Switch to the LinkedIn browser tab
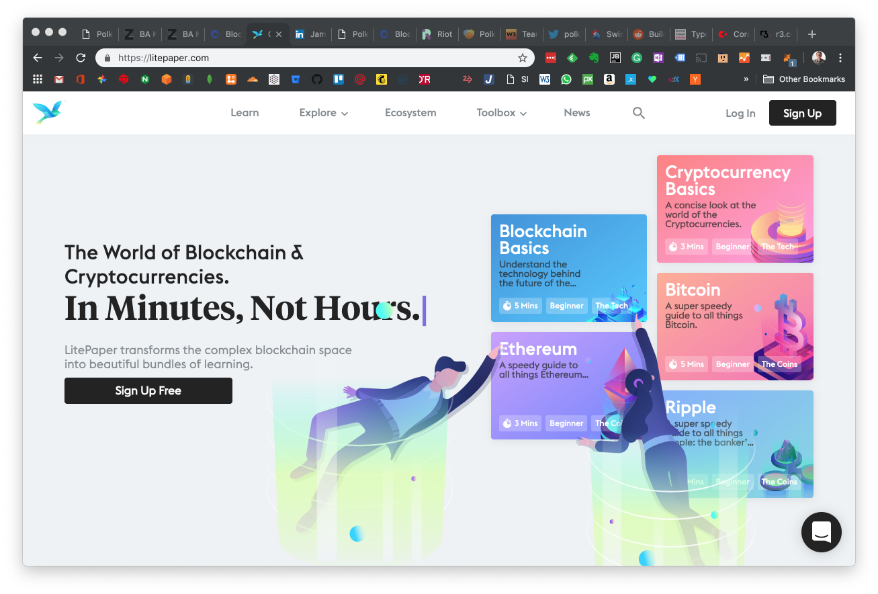Viewport: 878px width, 594px height. [310, 34]
